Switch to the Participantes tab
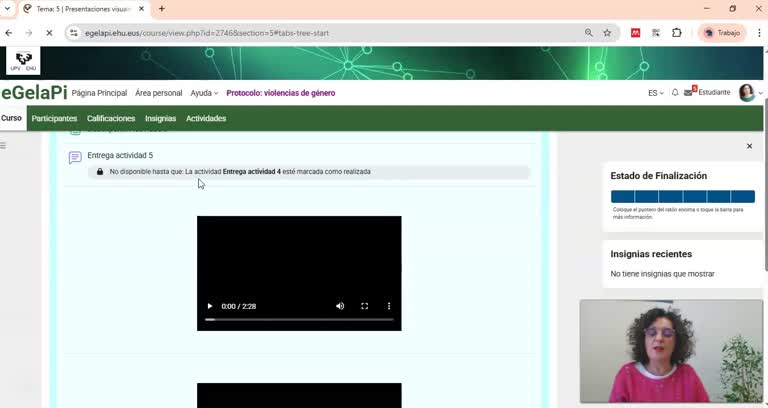Image resolution: width=768 pixels, height=408 pixels. [54, 118]
